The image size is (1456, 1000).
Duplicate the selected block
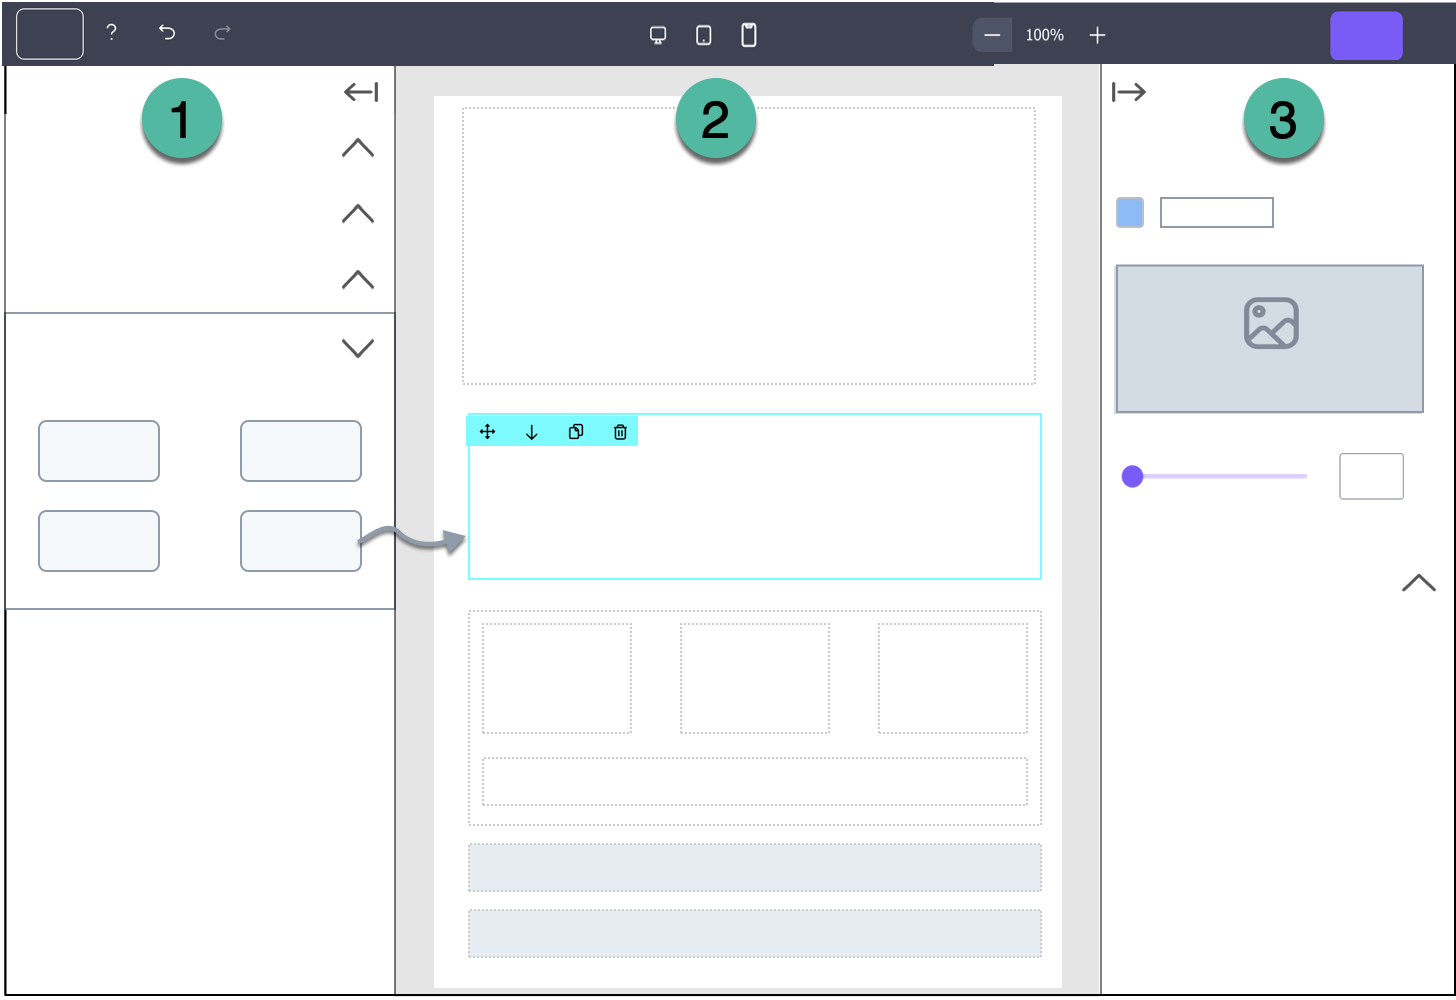pyautogui.click(x=576, y=432)
